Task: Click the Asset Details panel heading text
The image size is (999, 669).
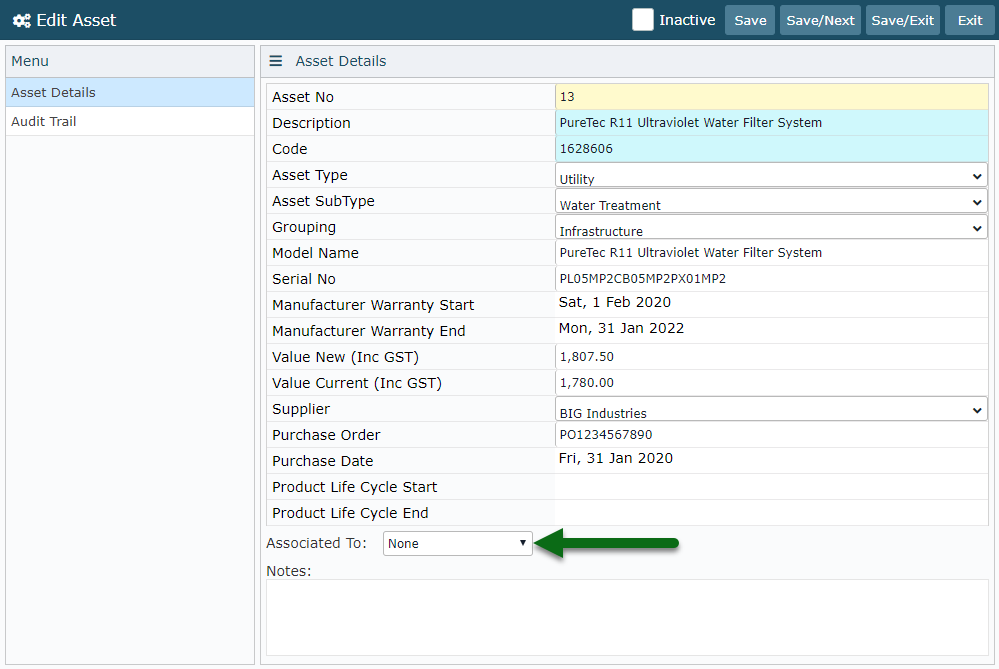Action: click(x=341, y=61)
